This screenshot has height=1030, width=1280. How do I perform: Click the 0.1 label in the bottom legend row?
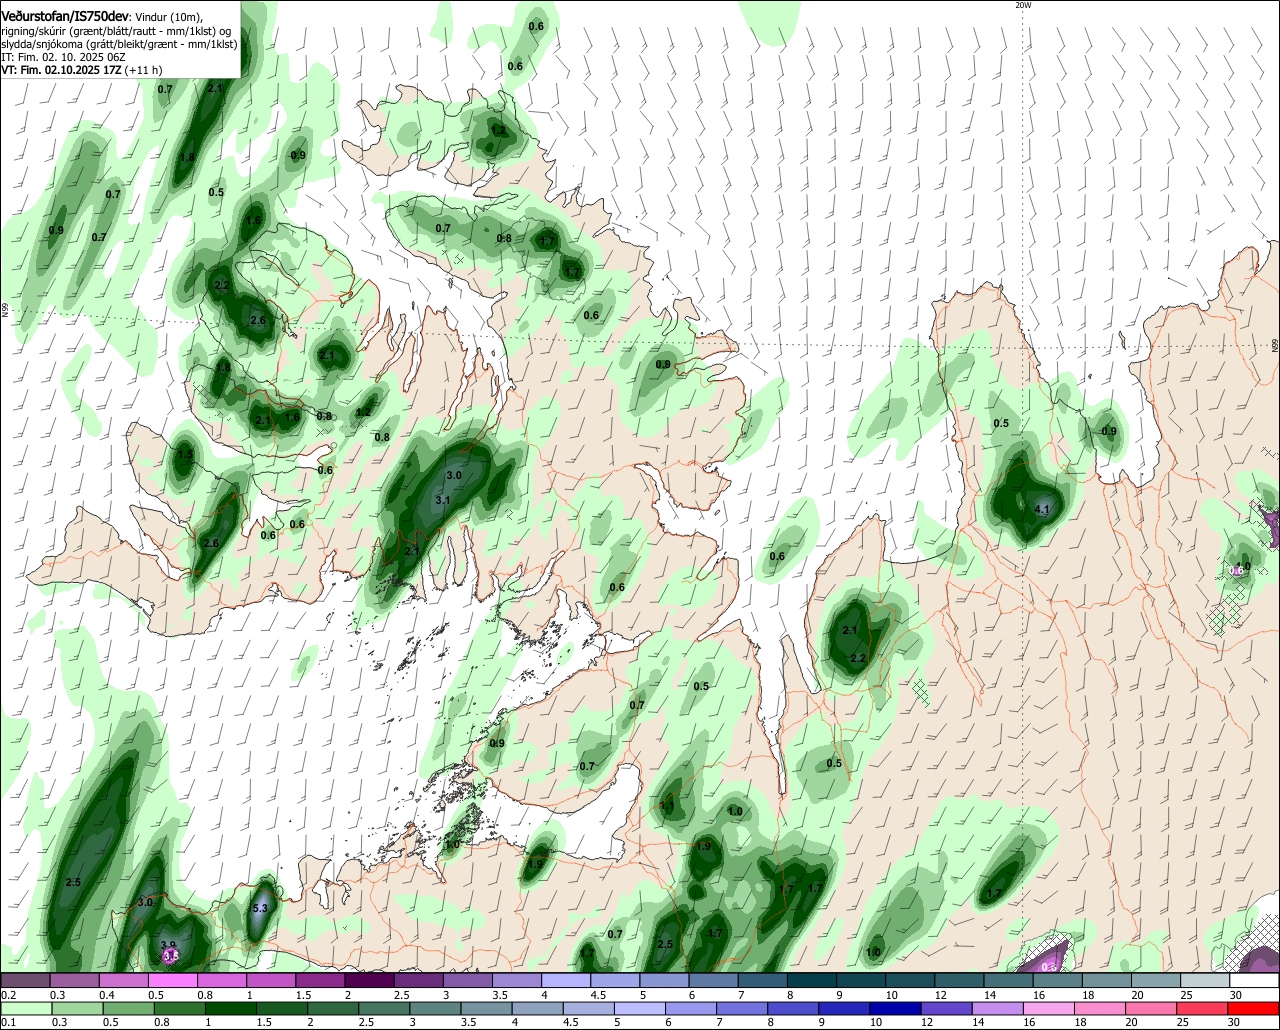click(x=8, y=1023)
